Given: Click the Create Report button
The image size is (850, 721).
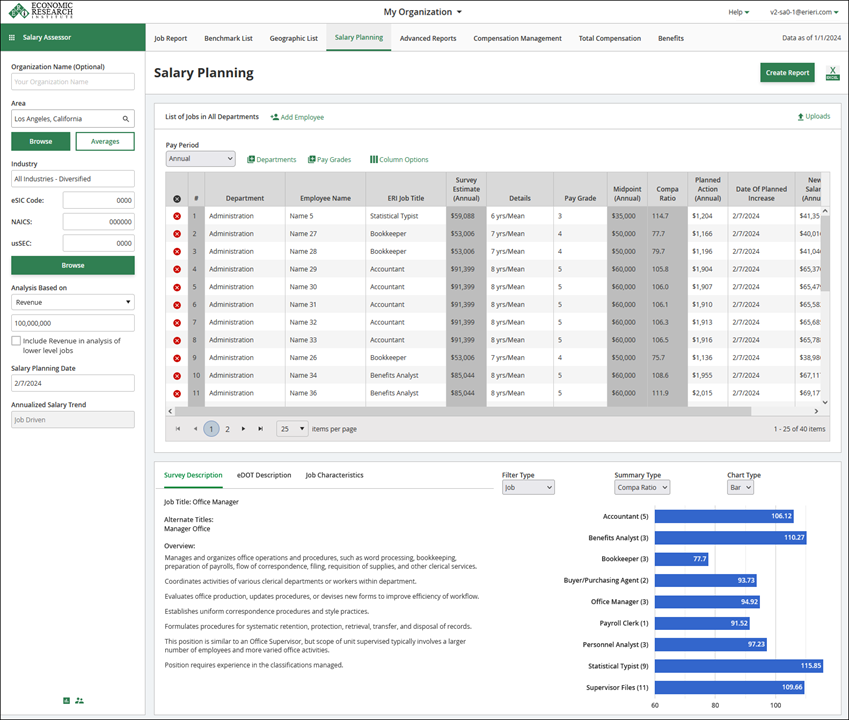Looking at the screenshot, I should click(787, 73).
